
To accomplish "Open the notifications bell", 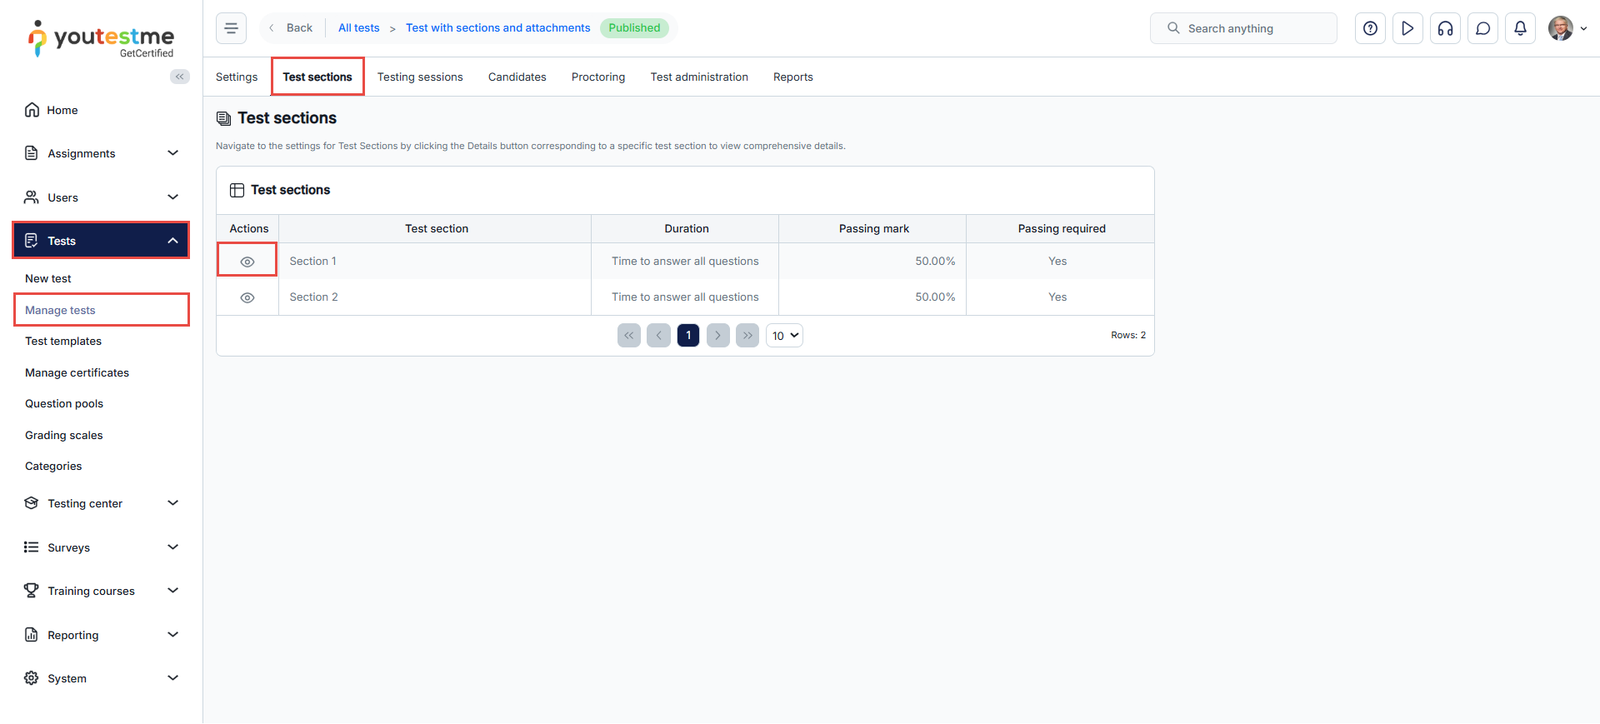I will [x=1520, y=28].
